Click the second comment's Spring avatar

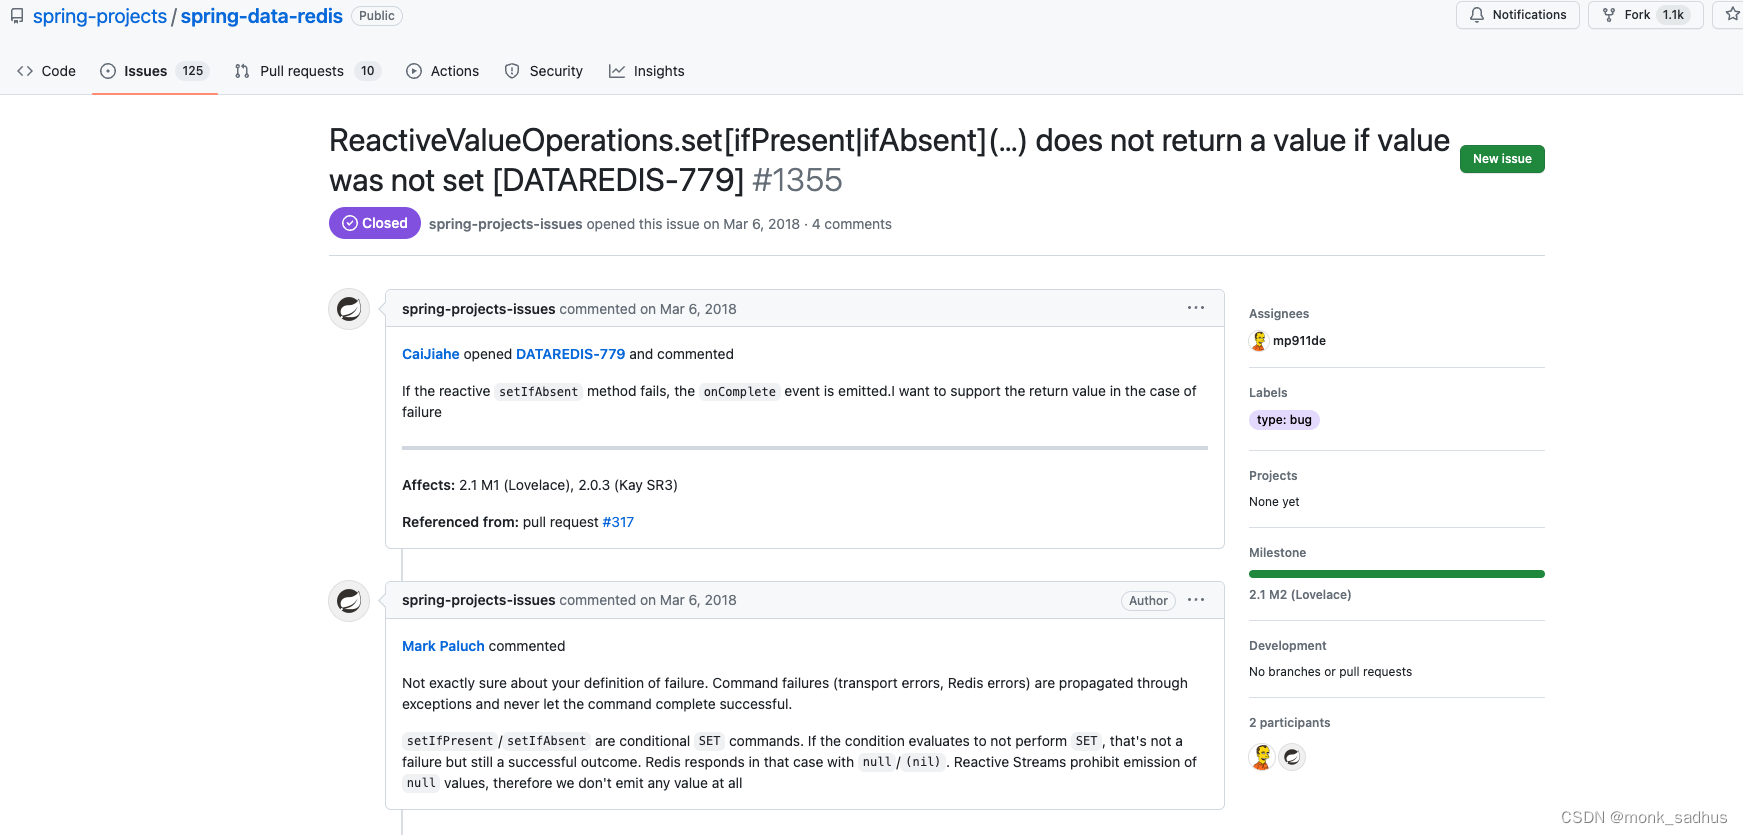349,601
